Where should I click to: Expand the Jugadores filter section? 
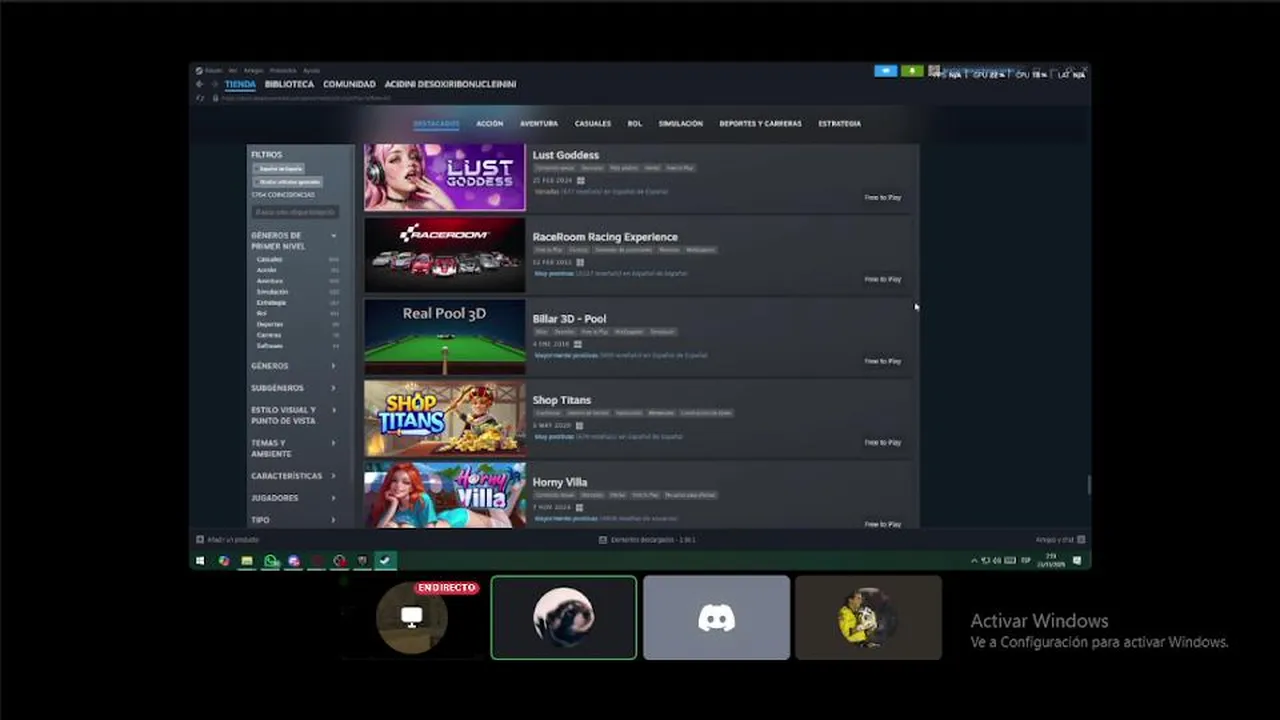333,498
